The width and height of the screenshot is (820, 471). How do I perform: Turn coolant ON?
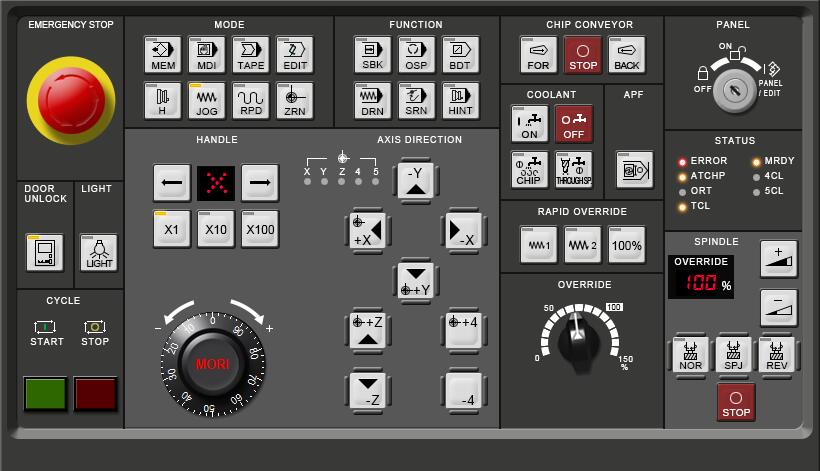pyautogui.click(x=529, y=124)
